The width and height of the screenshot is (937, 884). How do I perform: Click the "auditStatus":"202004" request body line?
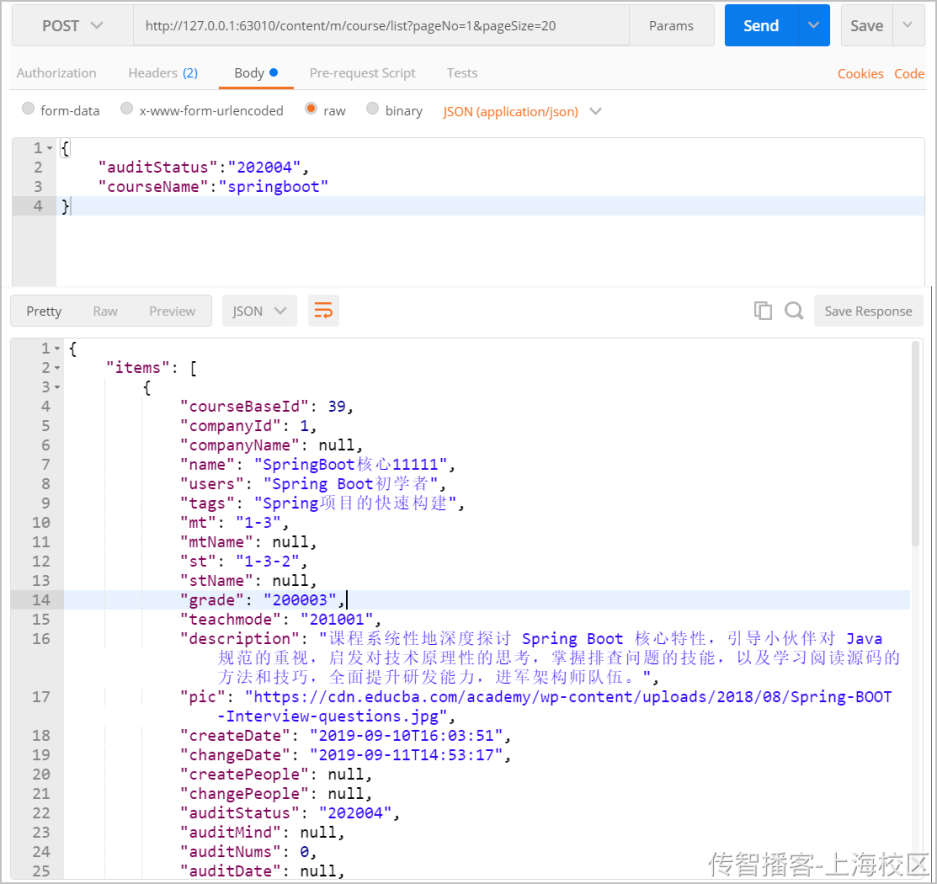(x=203, y=167)
